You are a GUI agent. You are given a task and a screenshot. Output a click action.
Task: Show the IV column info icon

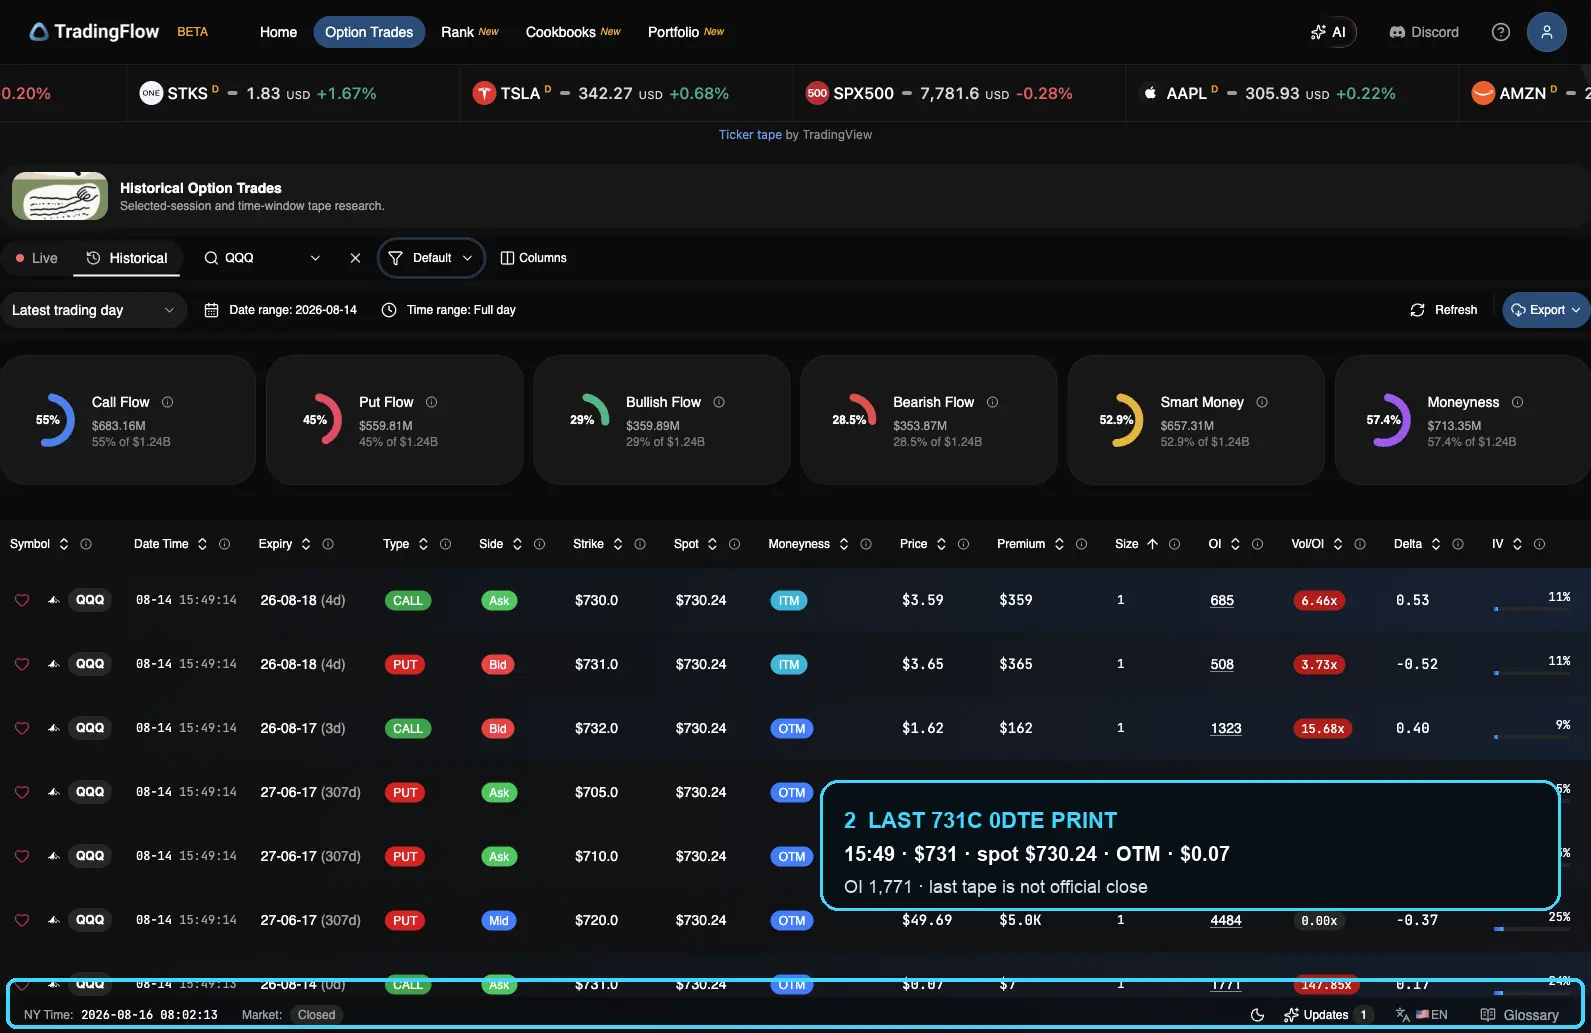point(1540,544)
